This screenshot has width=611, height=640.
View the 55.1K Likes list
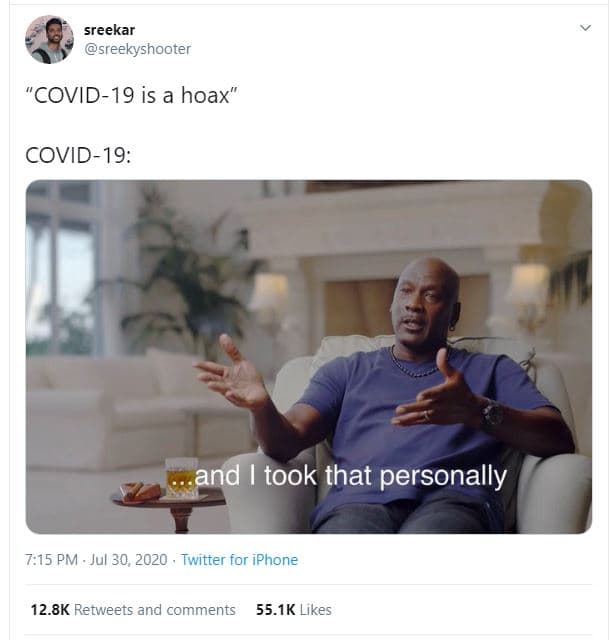pos(293,610)
